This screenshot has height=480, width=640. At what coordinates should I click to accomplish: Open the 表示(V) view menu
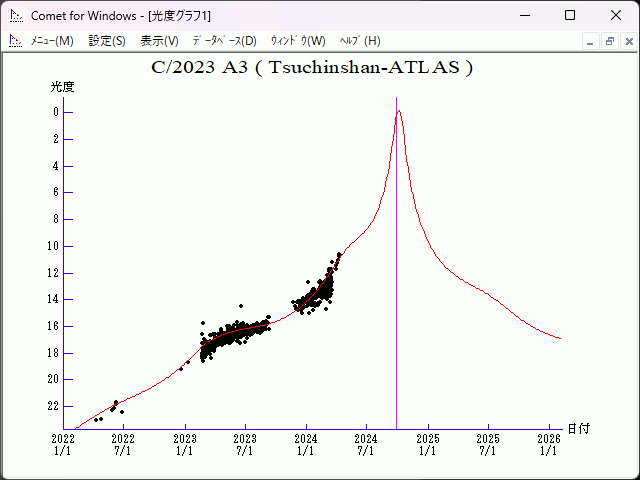[159, 41]
